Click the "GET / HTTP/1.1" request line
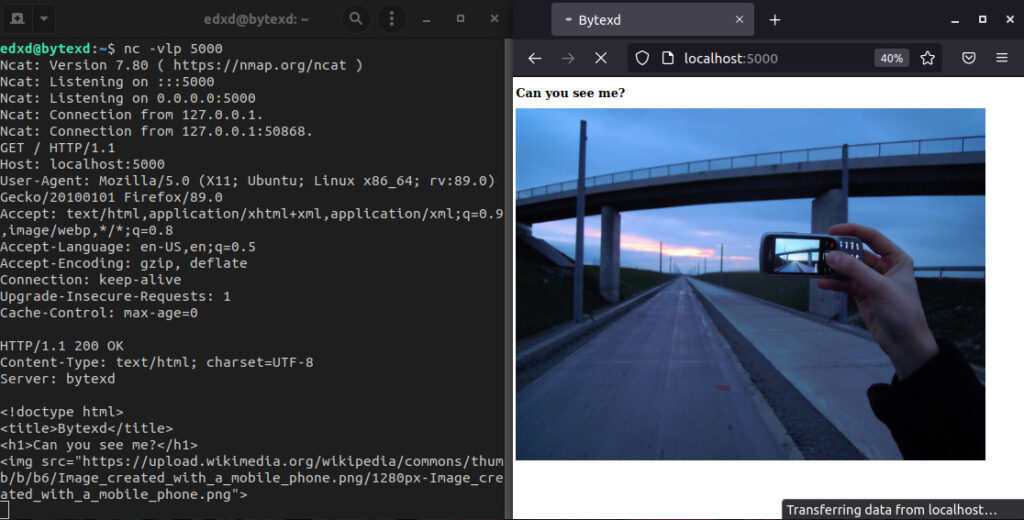 57,148
